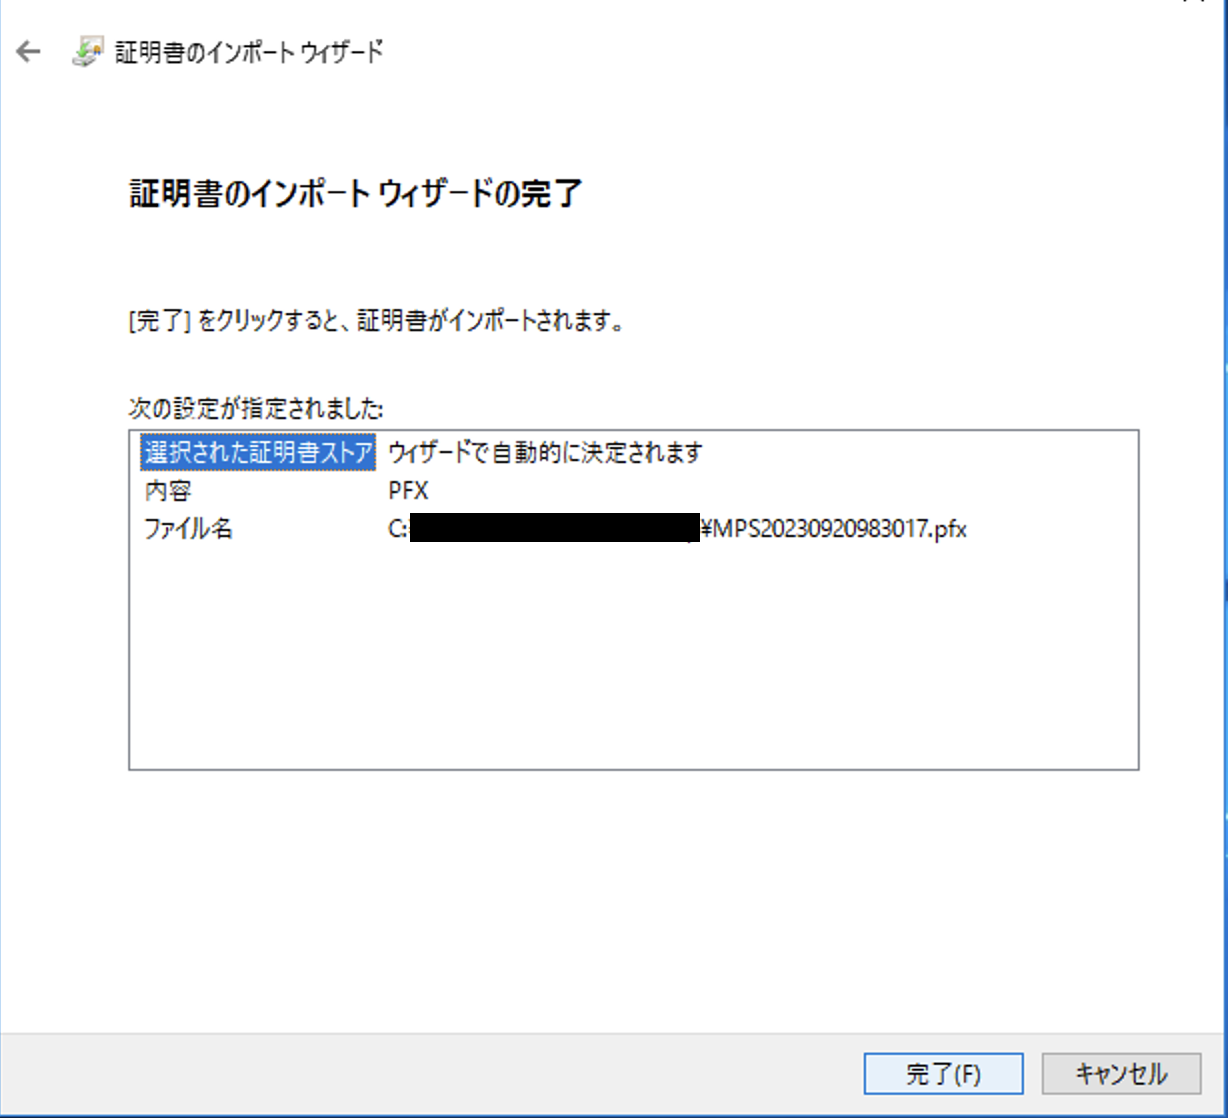Click the 証明書のインポート ウィザードの完了 heading
Viewport: 1228px width, 1118px height.
tap(355, 193)
